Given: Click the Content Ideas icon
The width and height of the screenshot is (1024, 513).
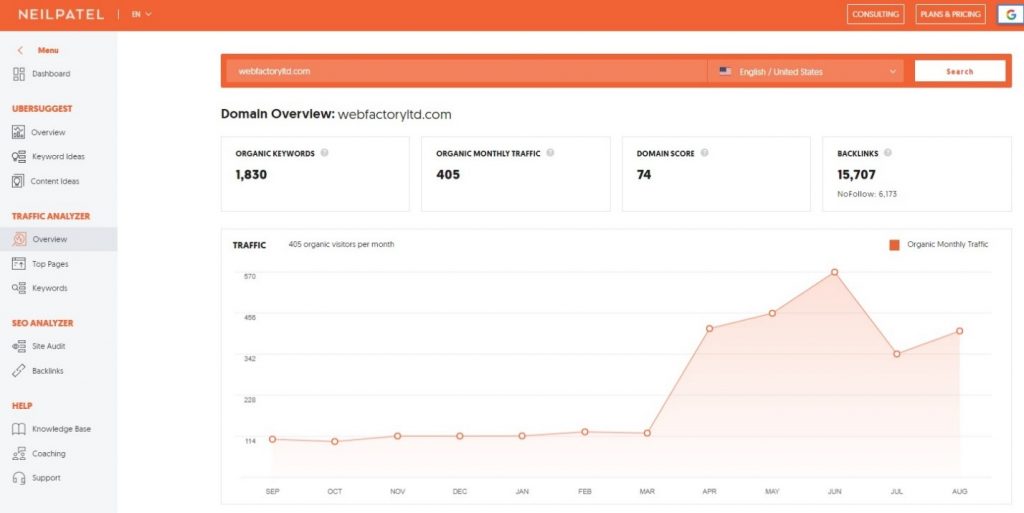Looking at the screenshot, I should coord(18,181).
